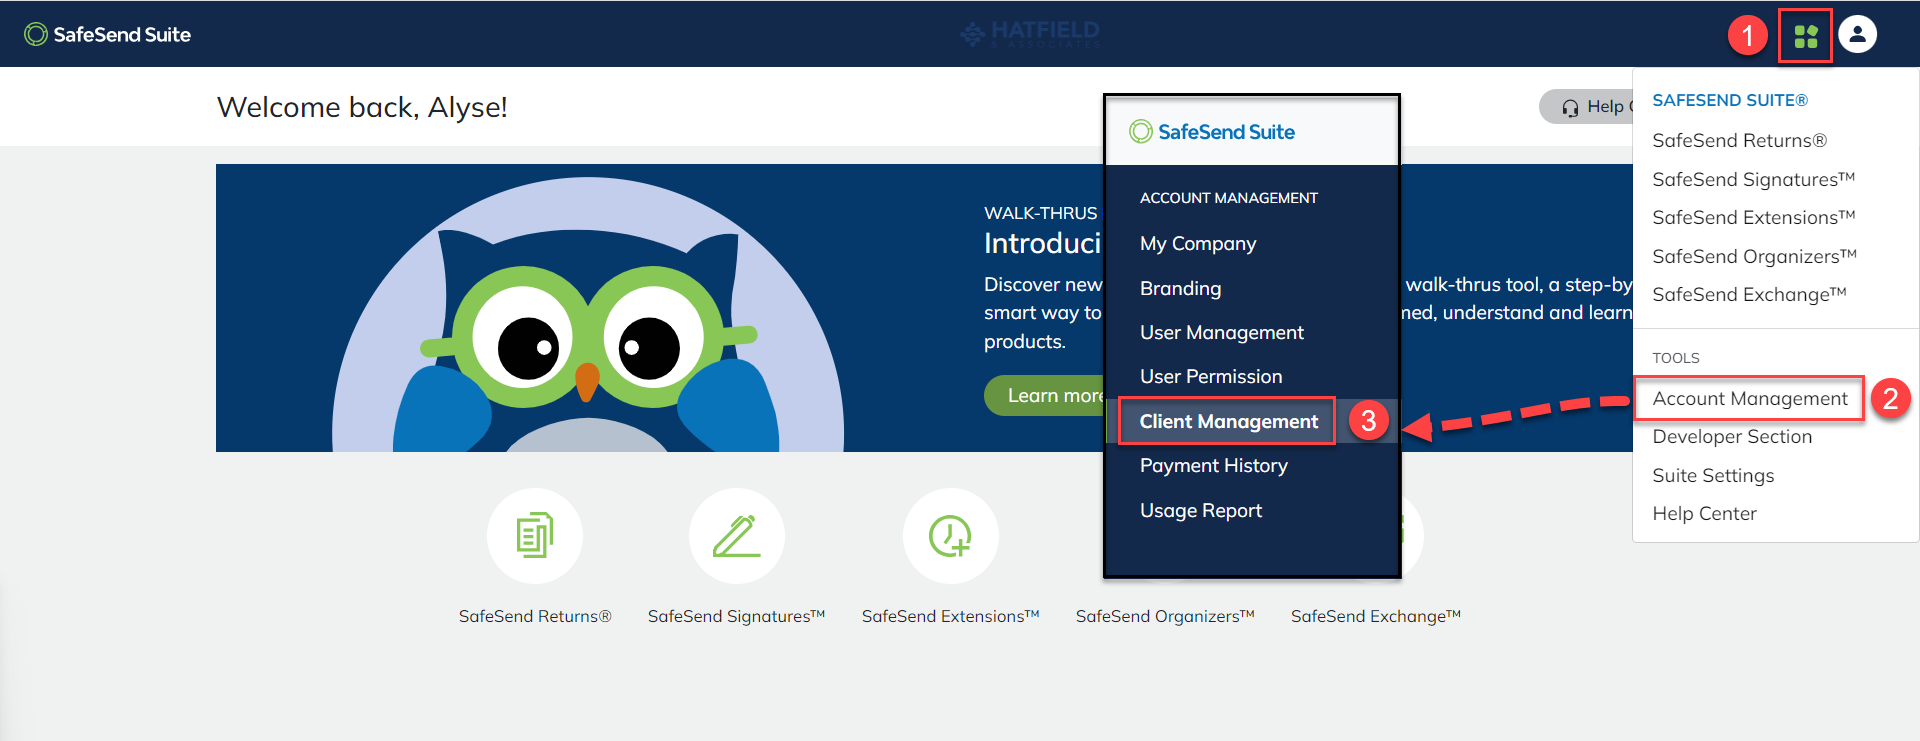Open Help Center under Tools
Screen dimensions: 1920x741
pyautogui.click(x=1704, y=513)
